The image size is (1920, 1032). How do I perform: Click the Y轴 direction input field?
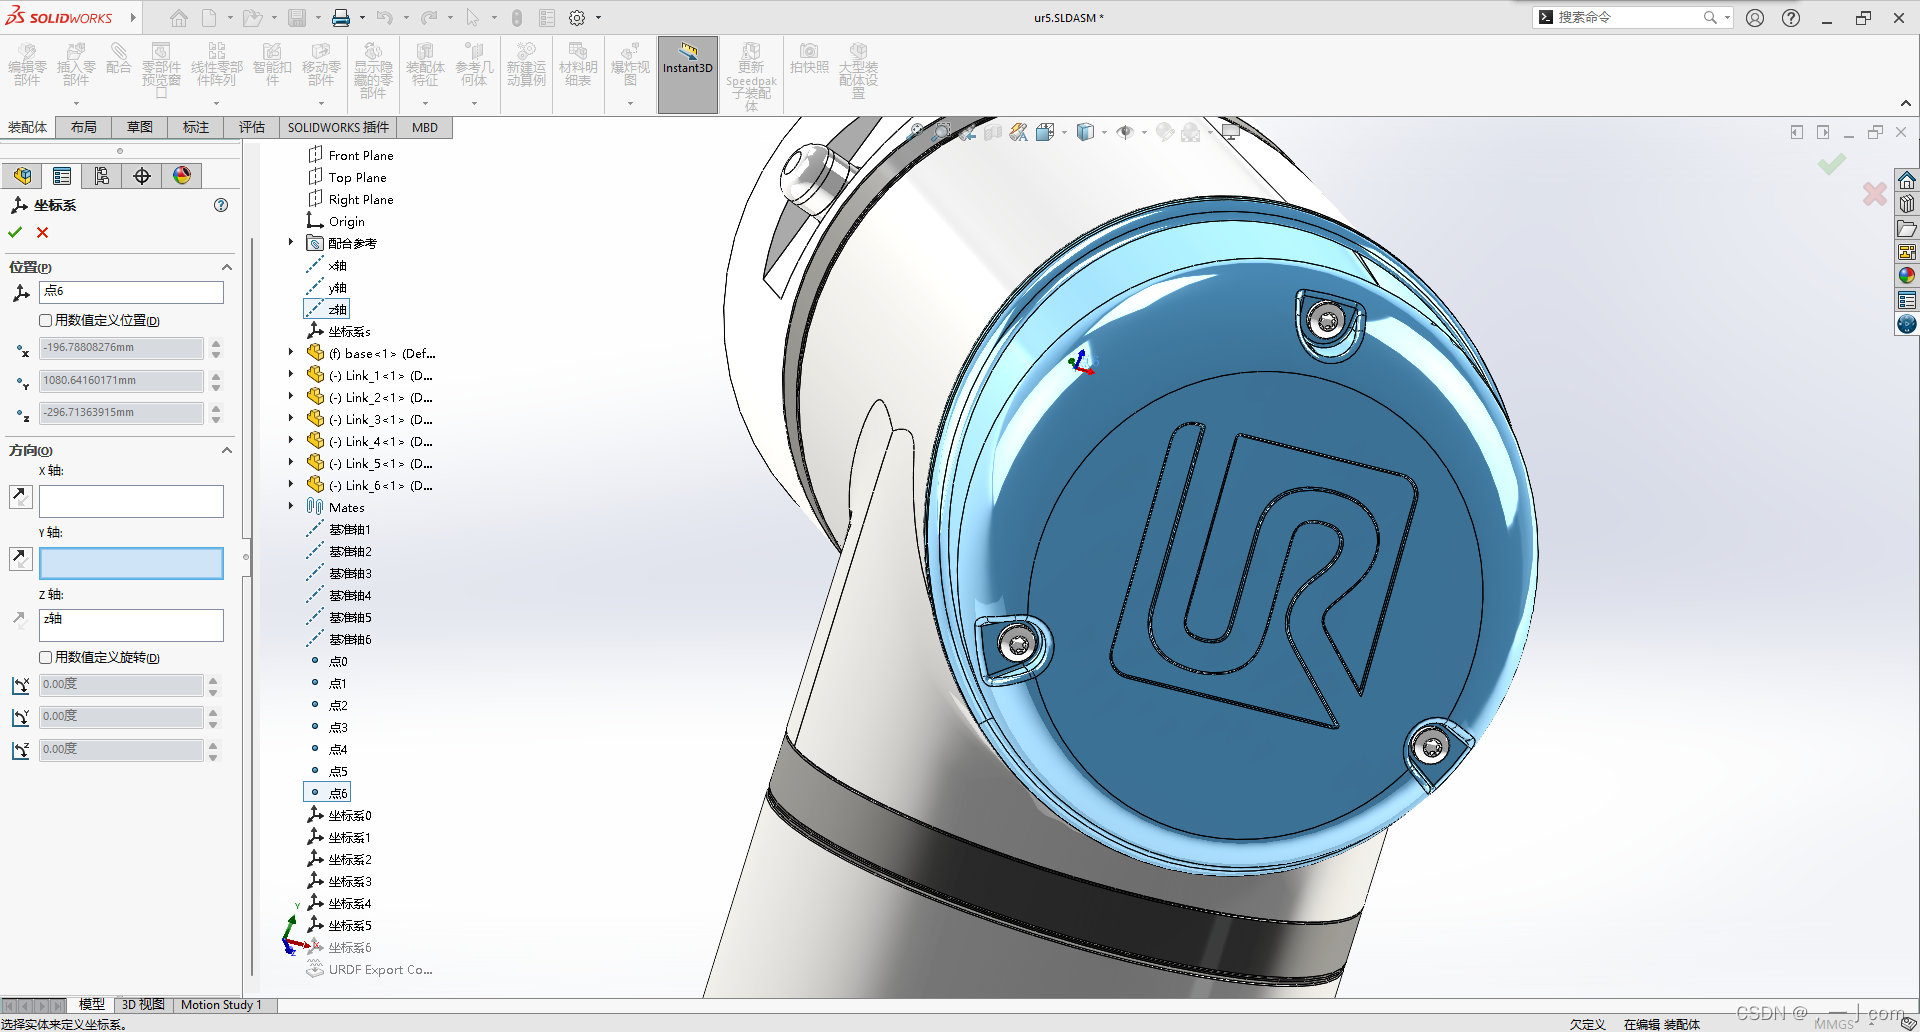coord(131,563)
